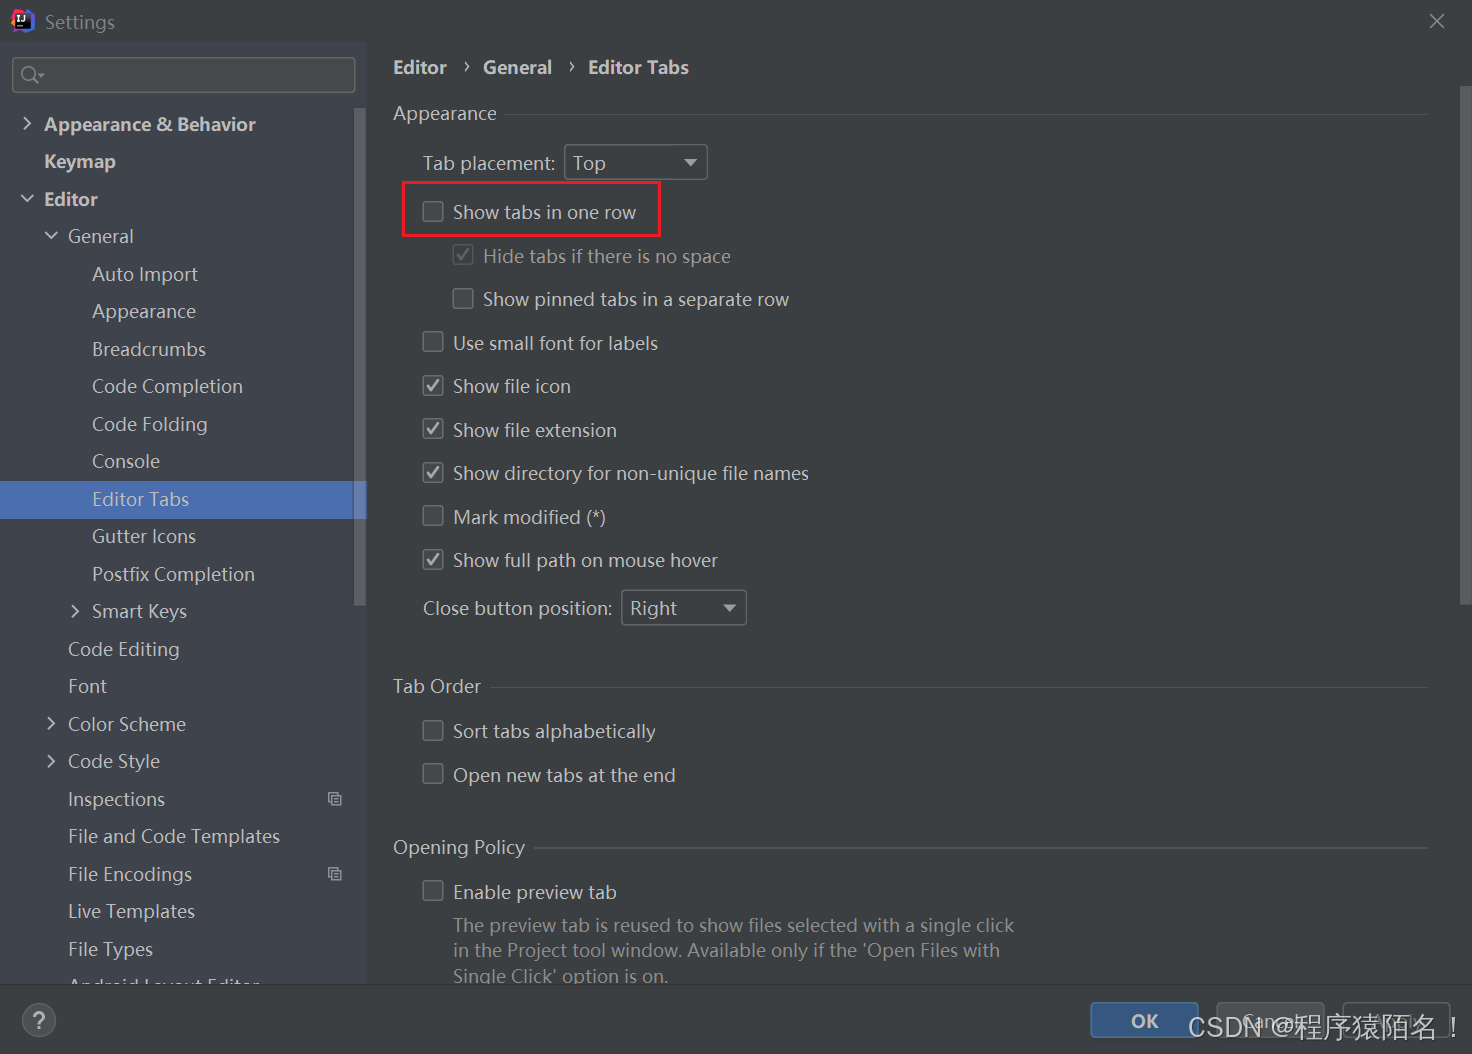
Task: Expand the Smart Keys node
Action: 75,611
